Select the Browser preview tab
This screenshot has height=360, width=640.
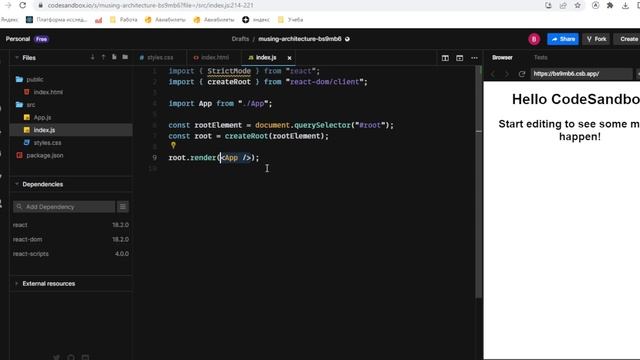502,58
